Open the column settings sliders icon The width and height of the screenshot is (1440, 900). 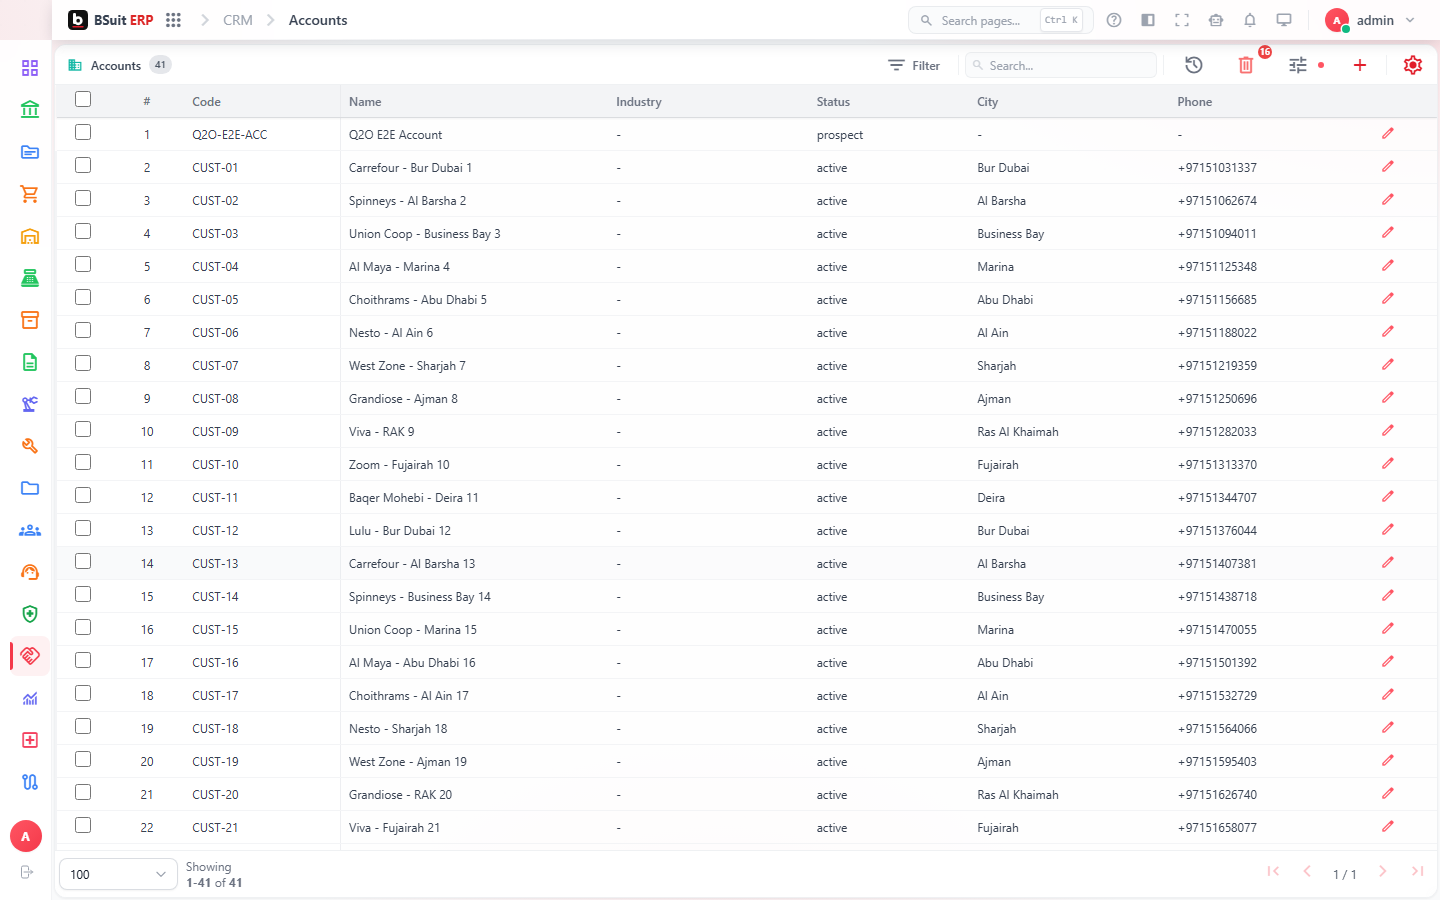coord(1298,65)
